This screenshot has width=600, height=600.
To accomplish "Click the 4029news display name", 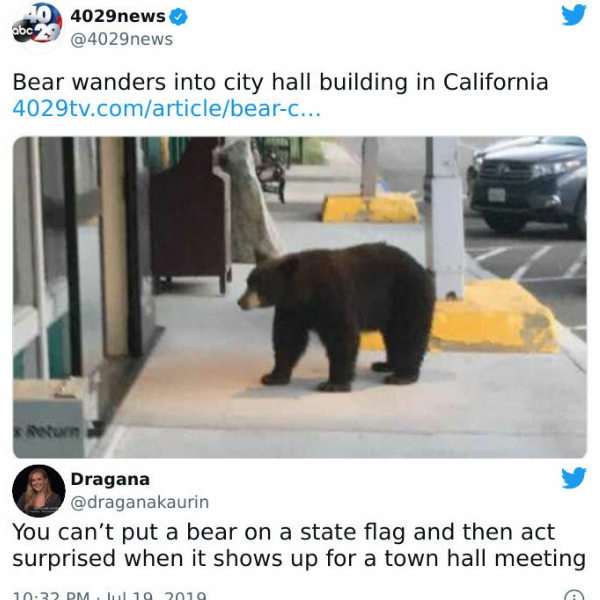I will pos(118,16).
